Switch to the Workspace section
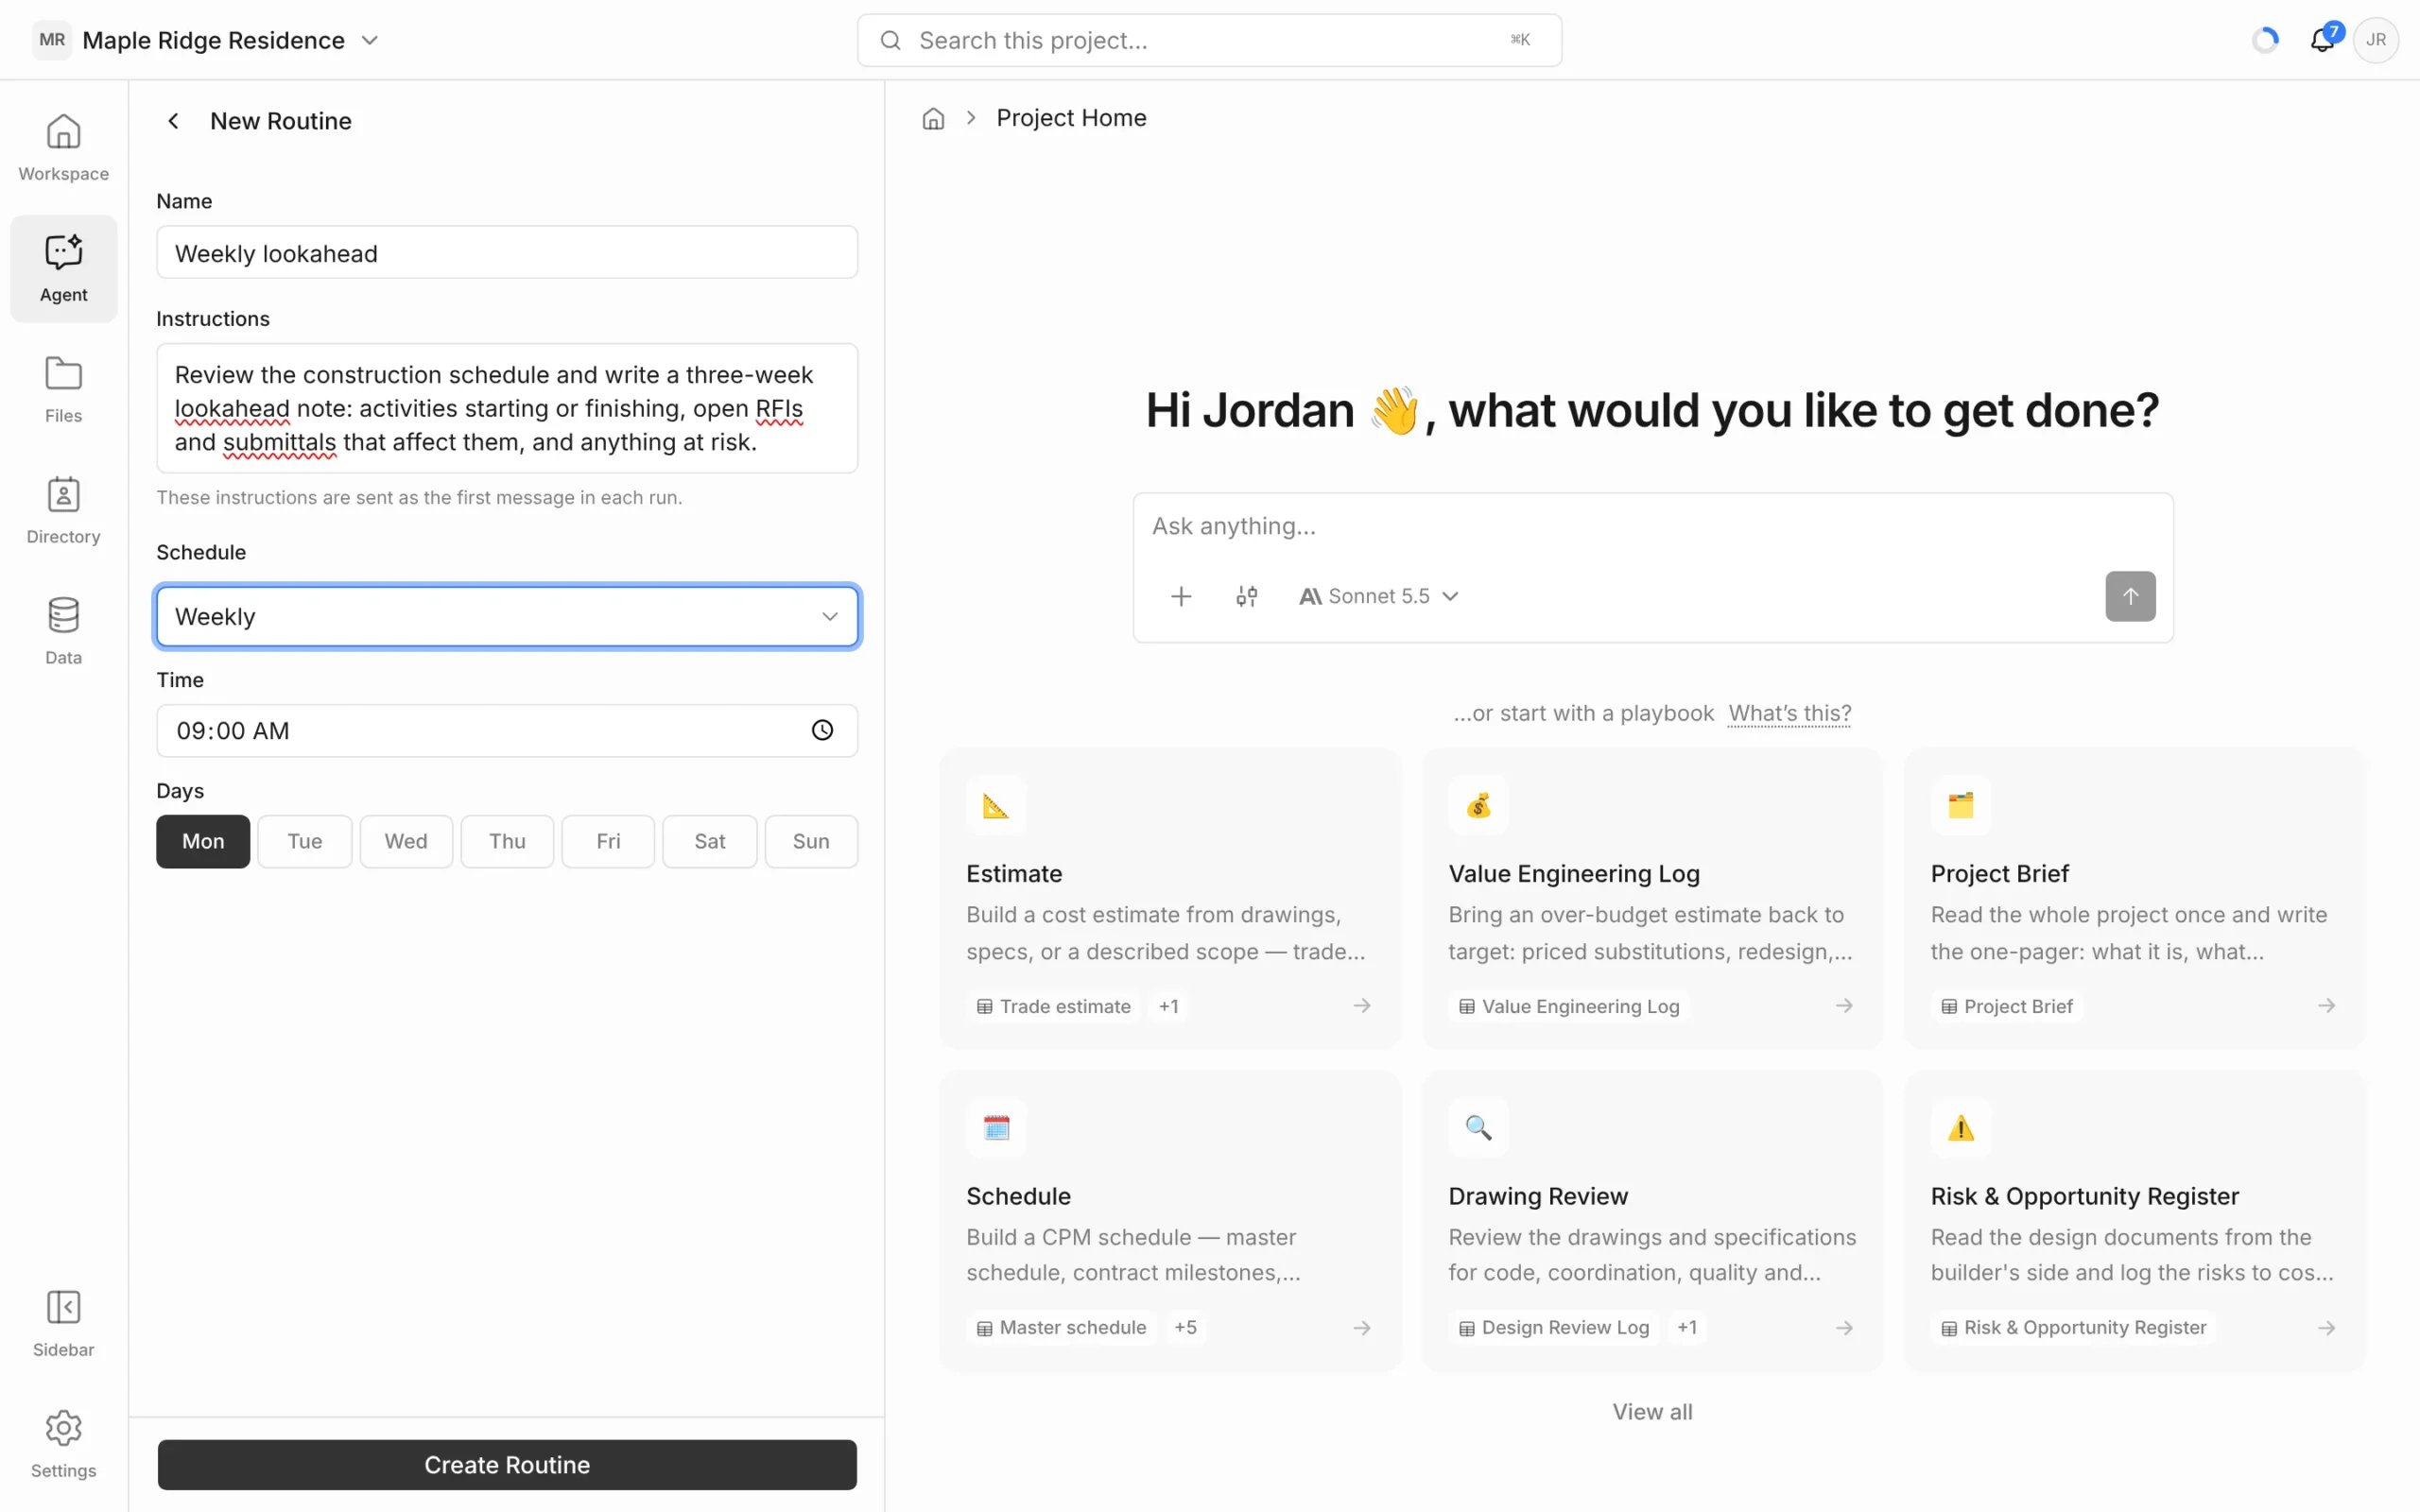The image size is (2420, 1512). pyautogui.click(x=63, y=147)
